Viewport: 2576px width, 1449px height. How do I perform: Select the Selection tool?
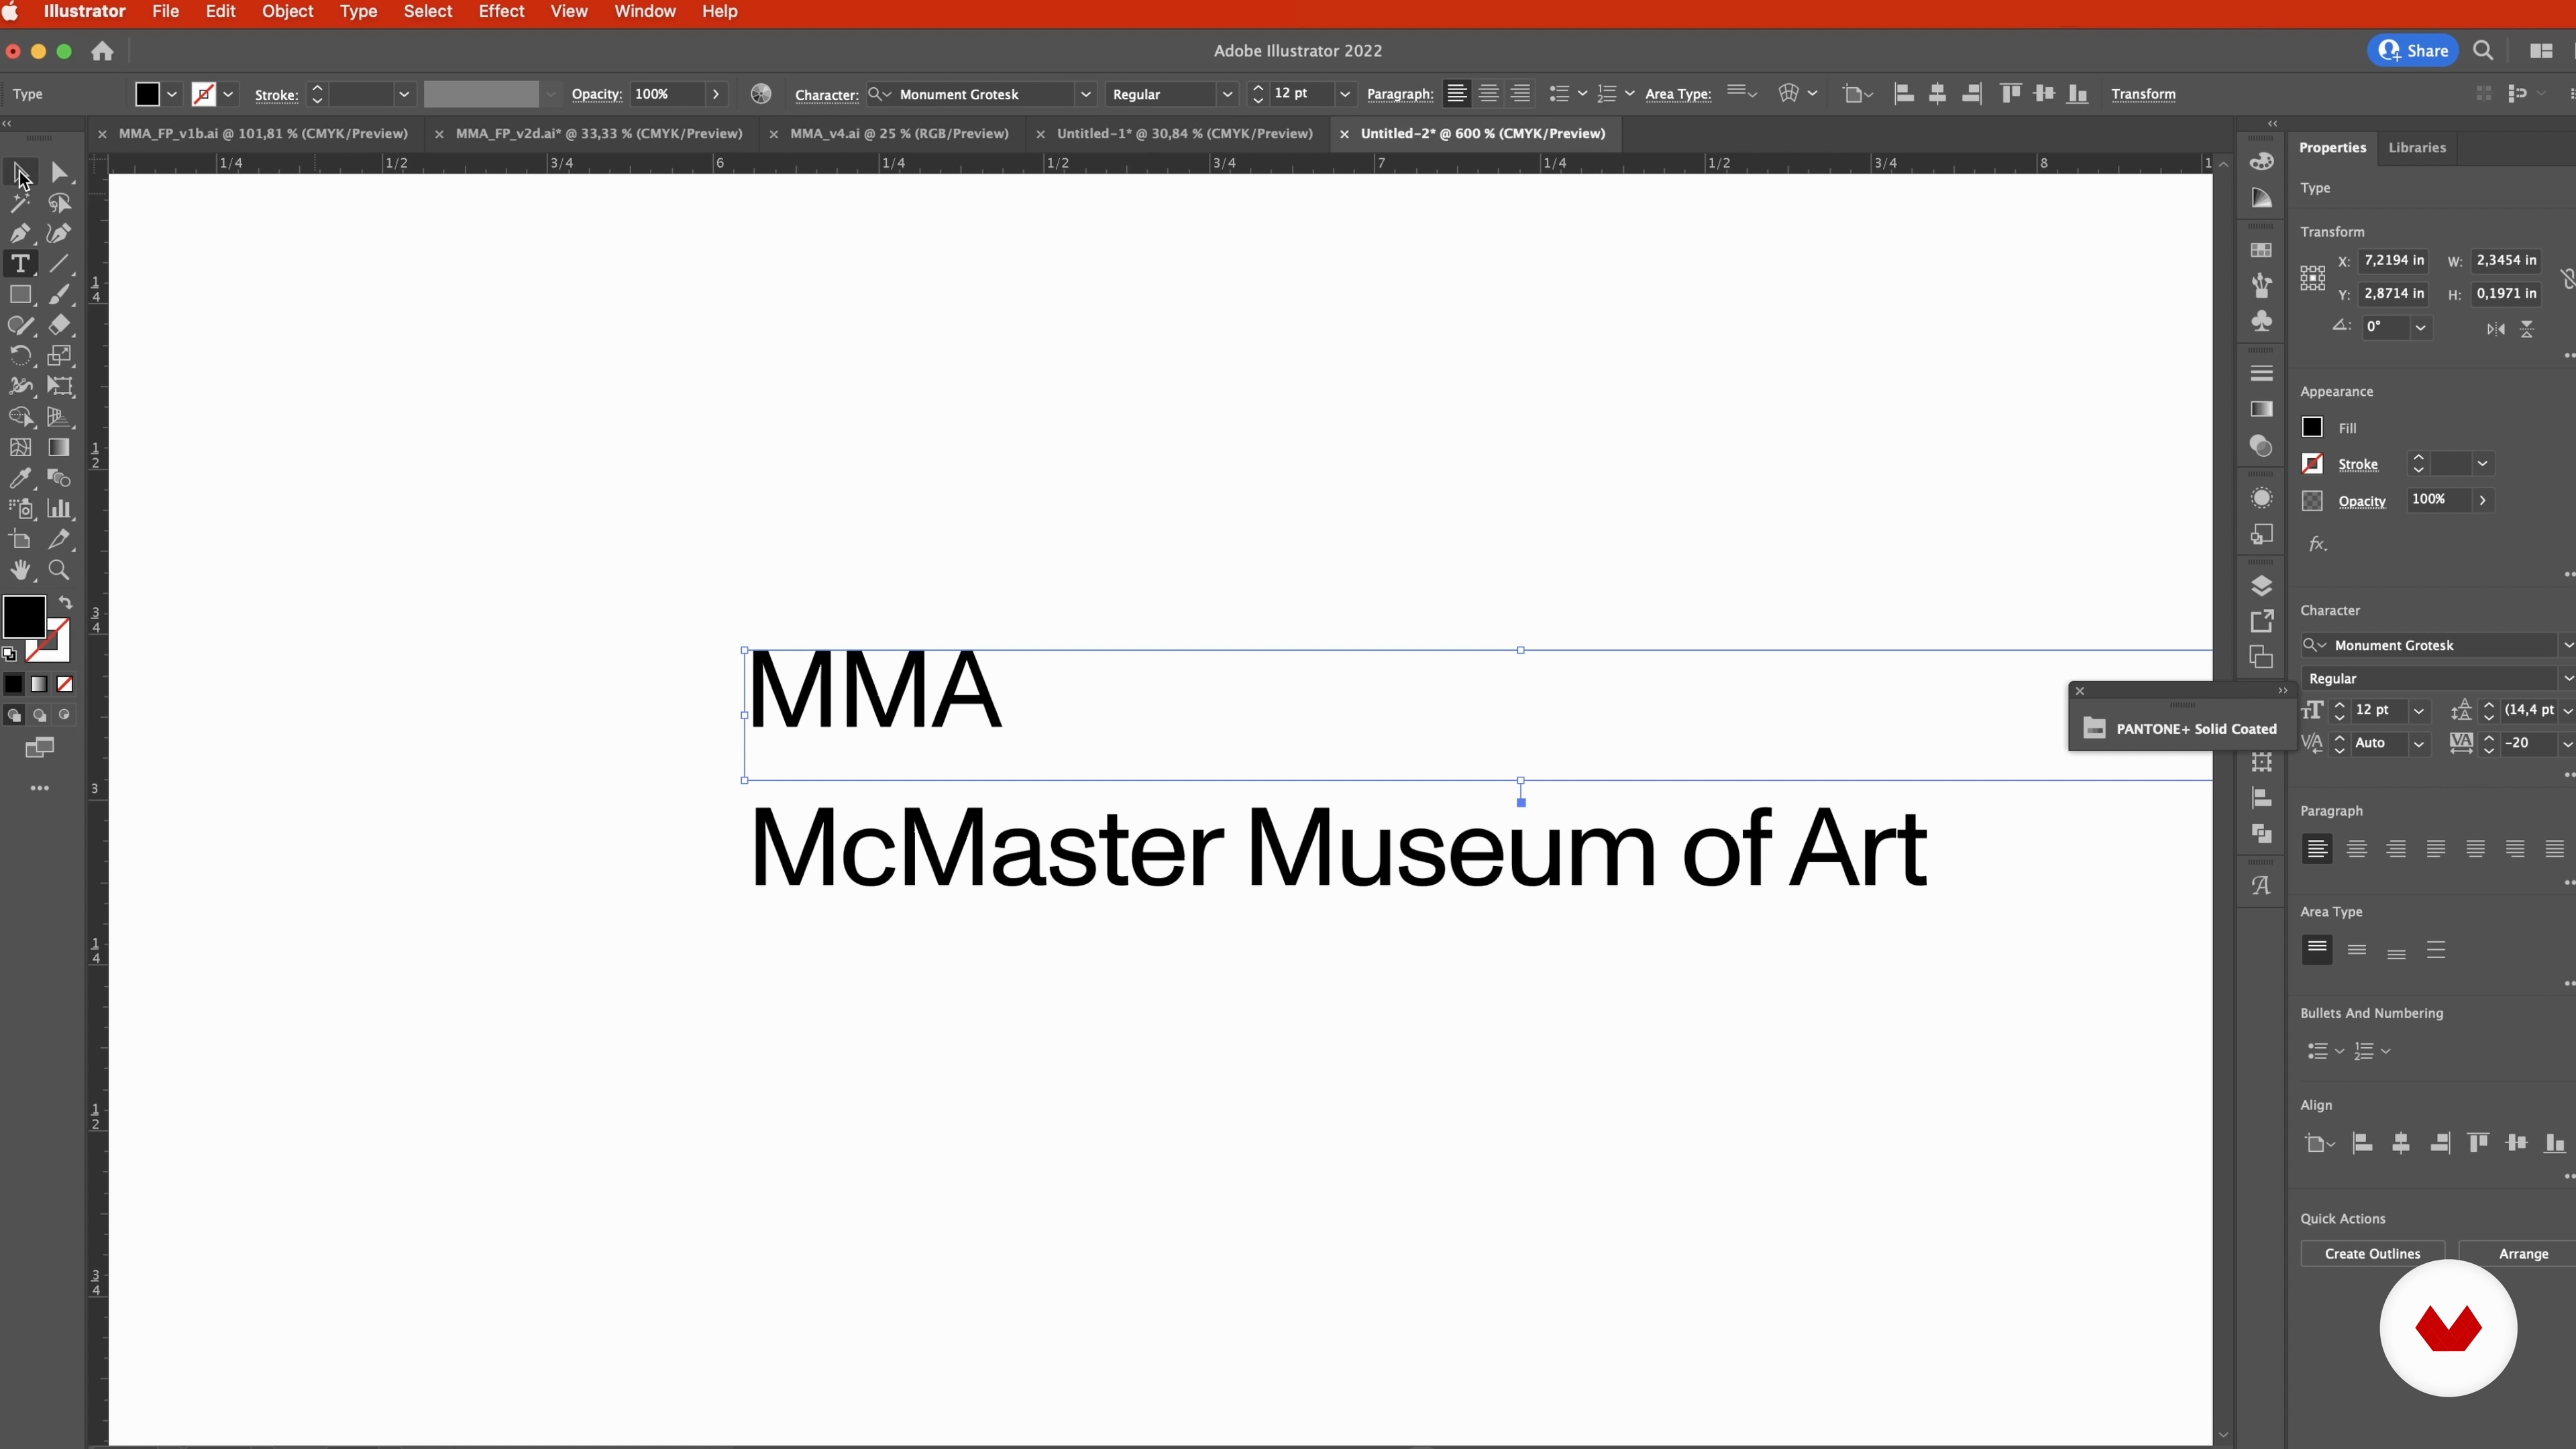20,173
